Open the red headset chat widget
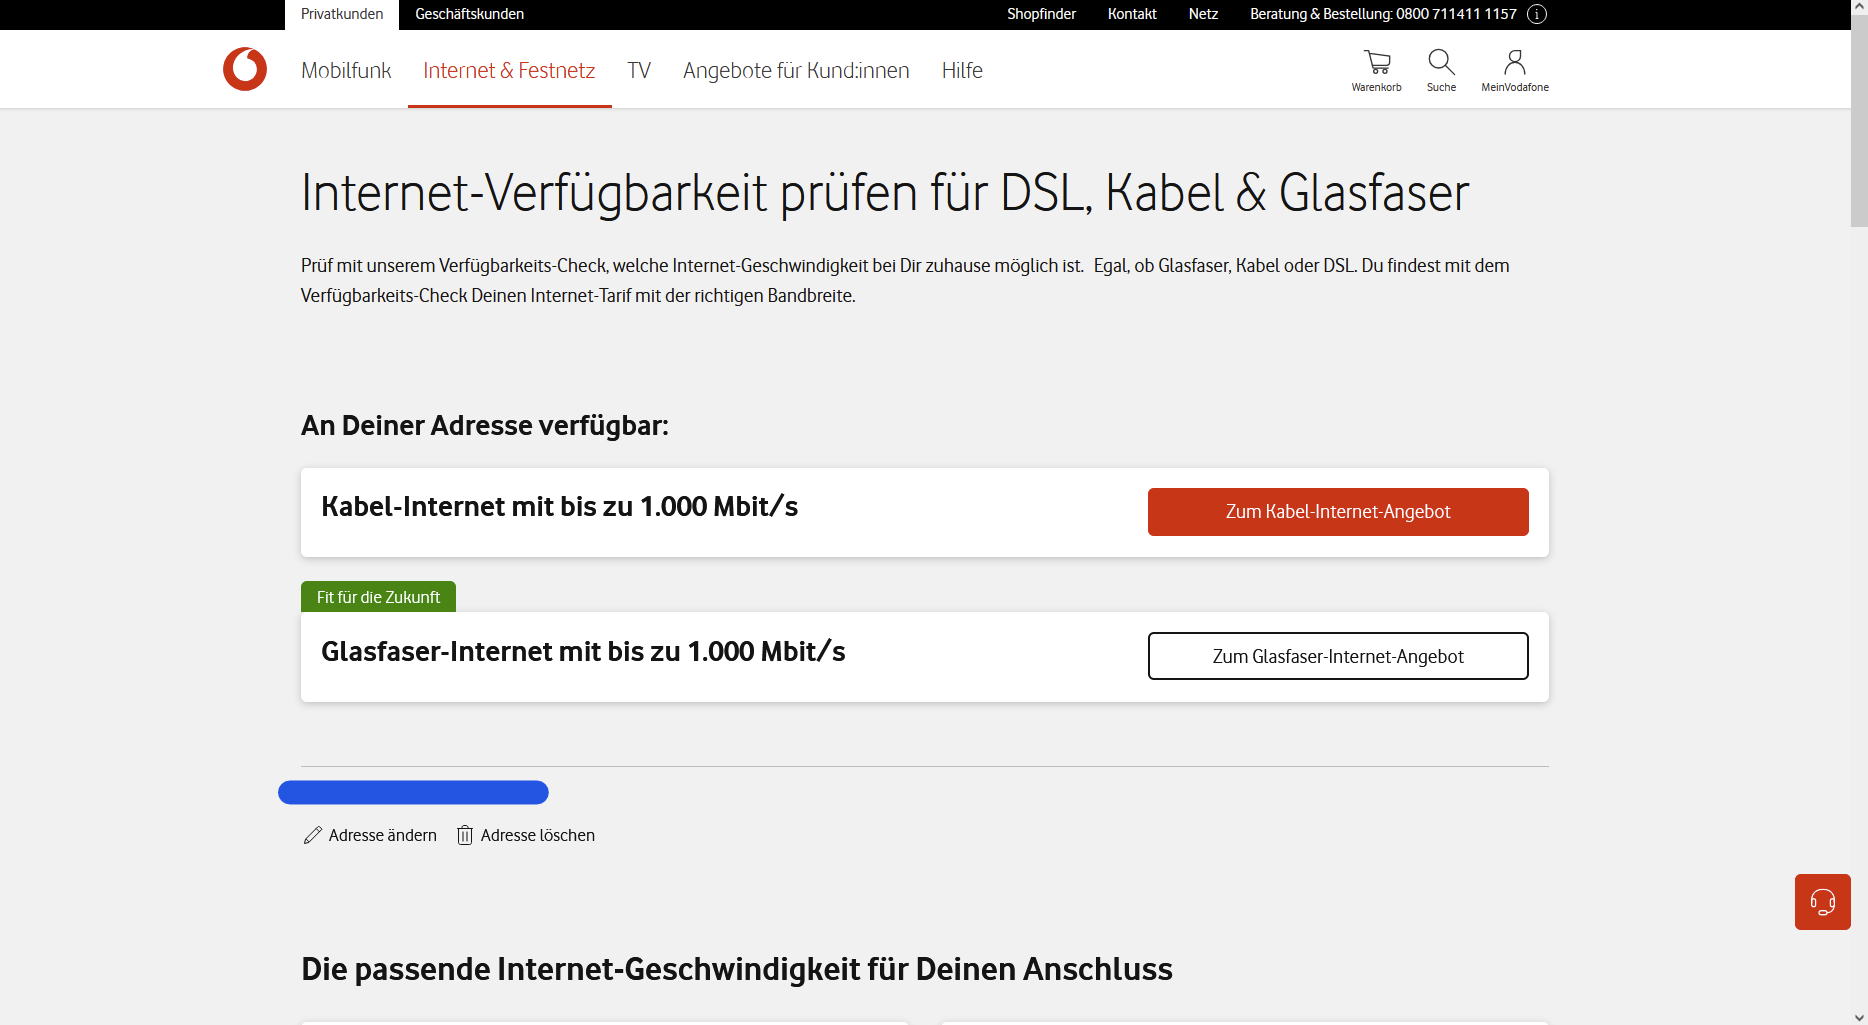 1822,902
